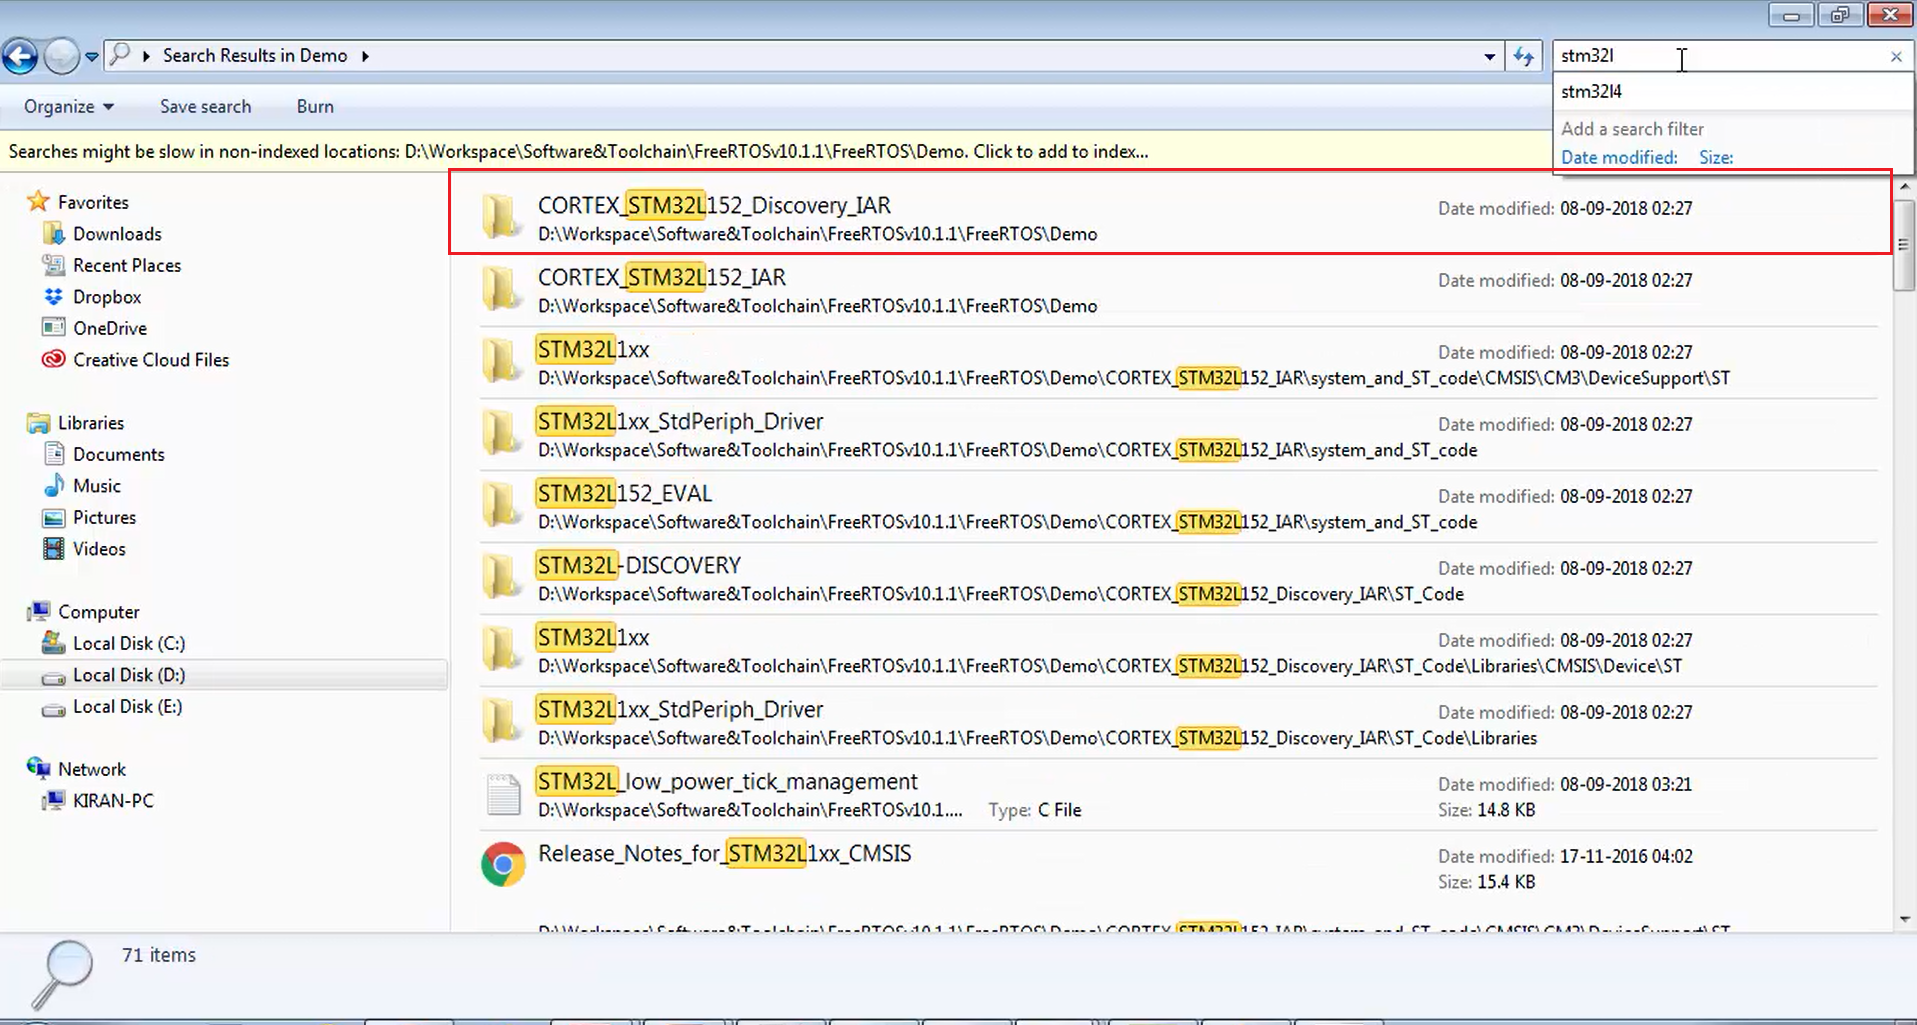Clear the search box with the X
The width and height of the screenshot is (1917, 1025).
(x=1896, y=57)
